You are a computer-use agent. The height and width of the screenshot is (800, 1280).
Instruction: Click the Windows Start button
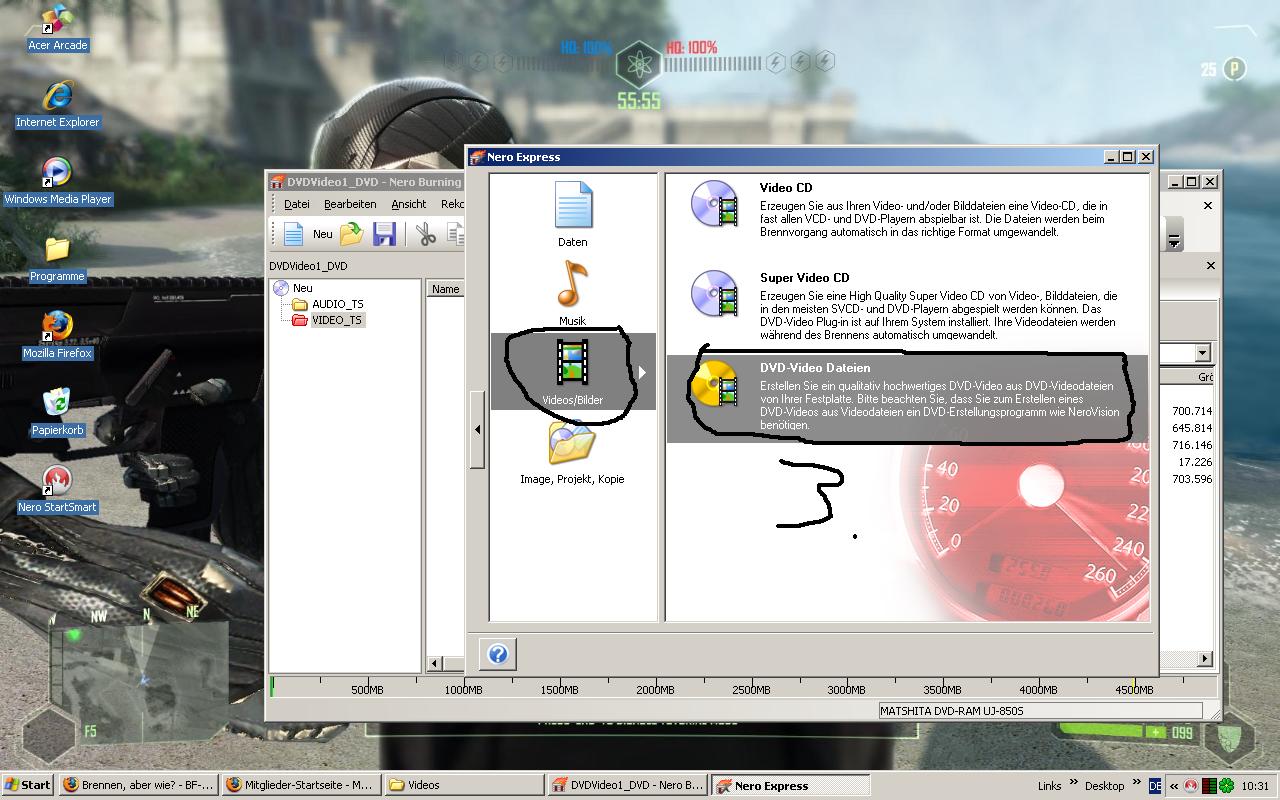[27, 785]
